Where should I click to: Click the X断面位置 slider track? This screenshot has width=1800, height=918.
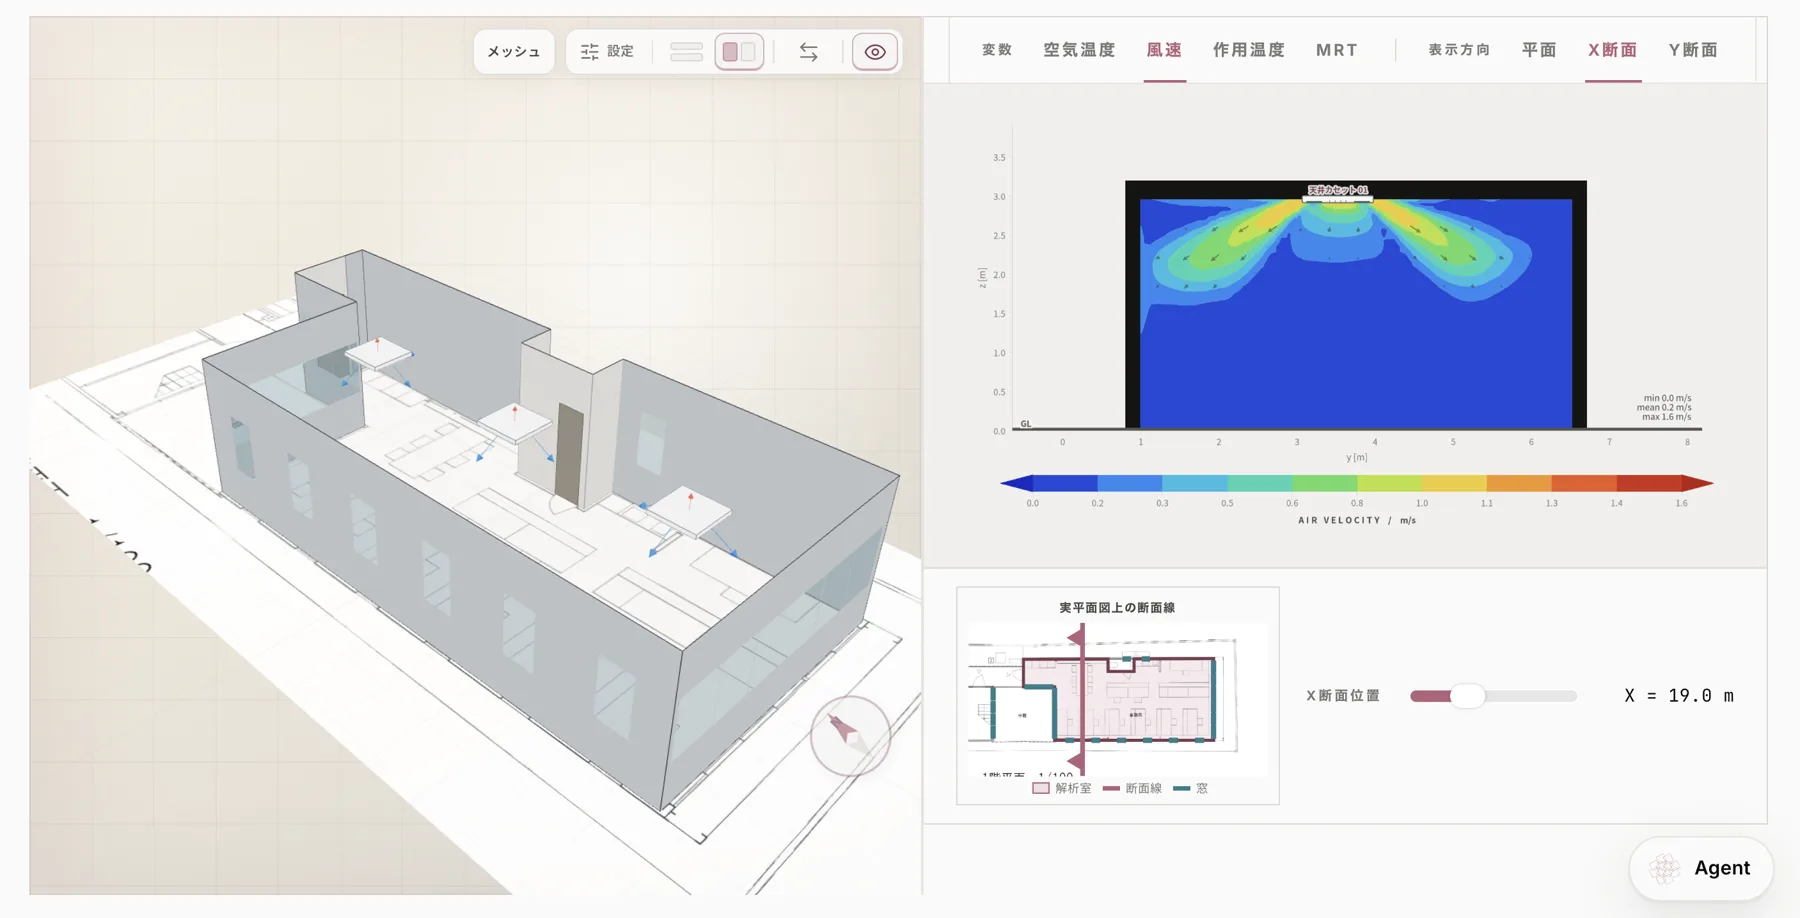(1494, 696)
